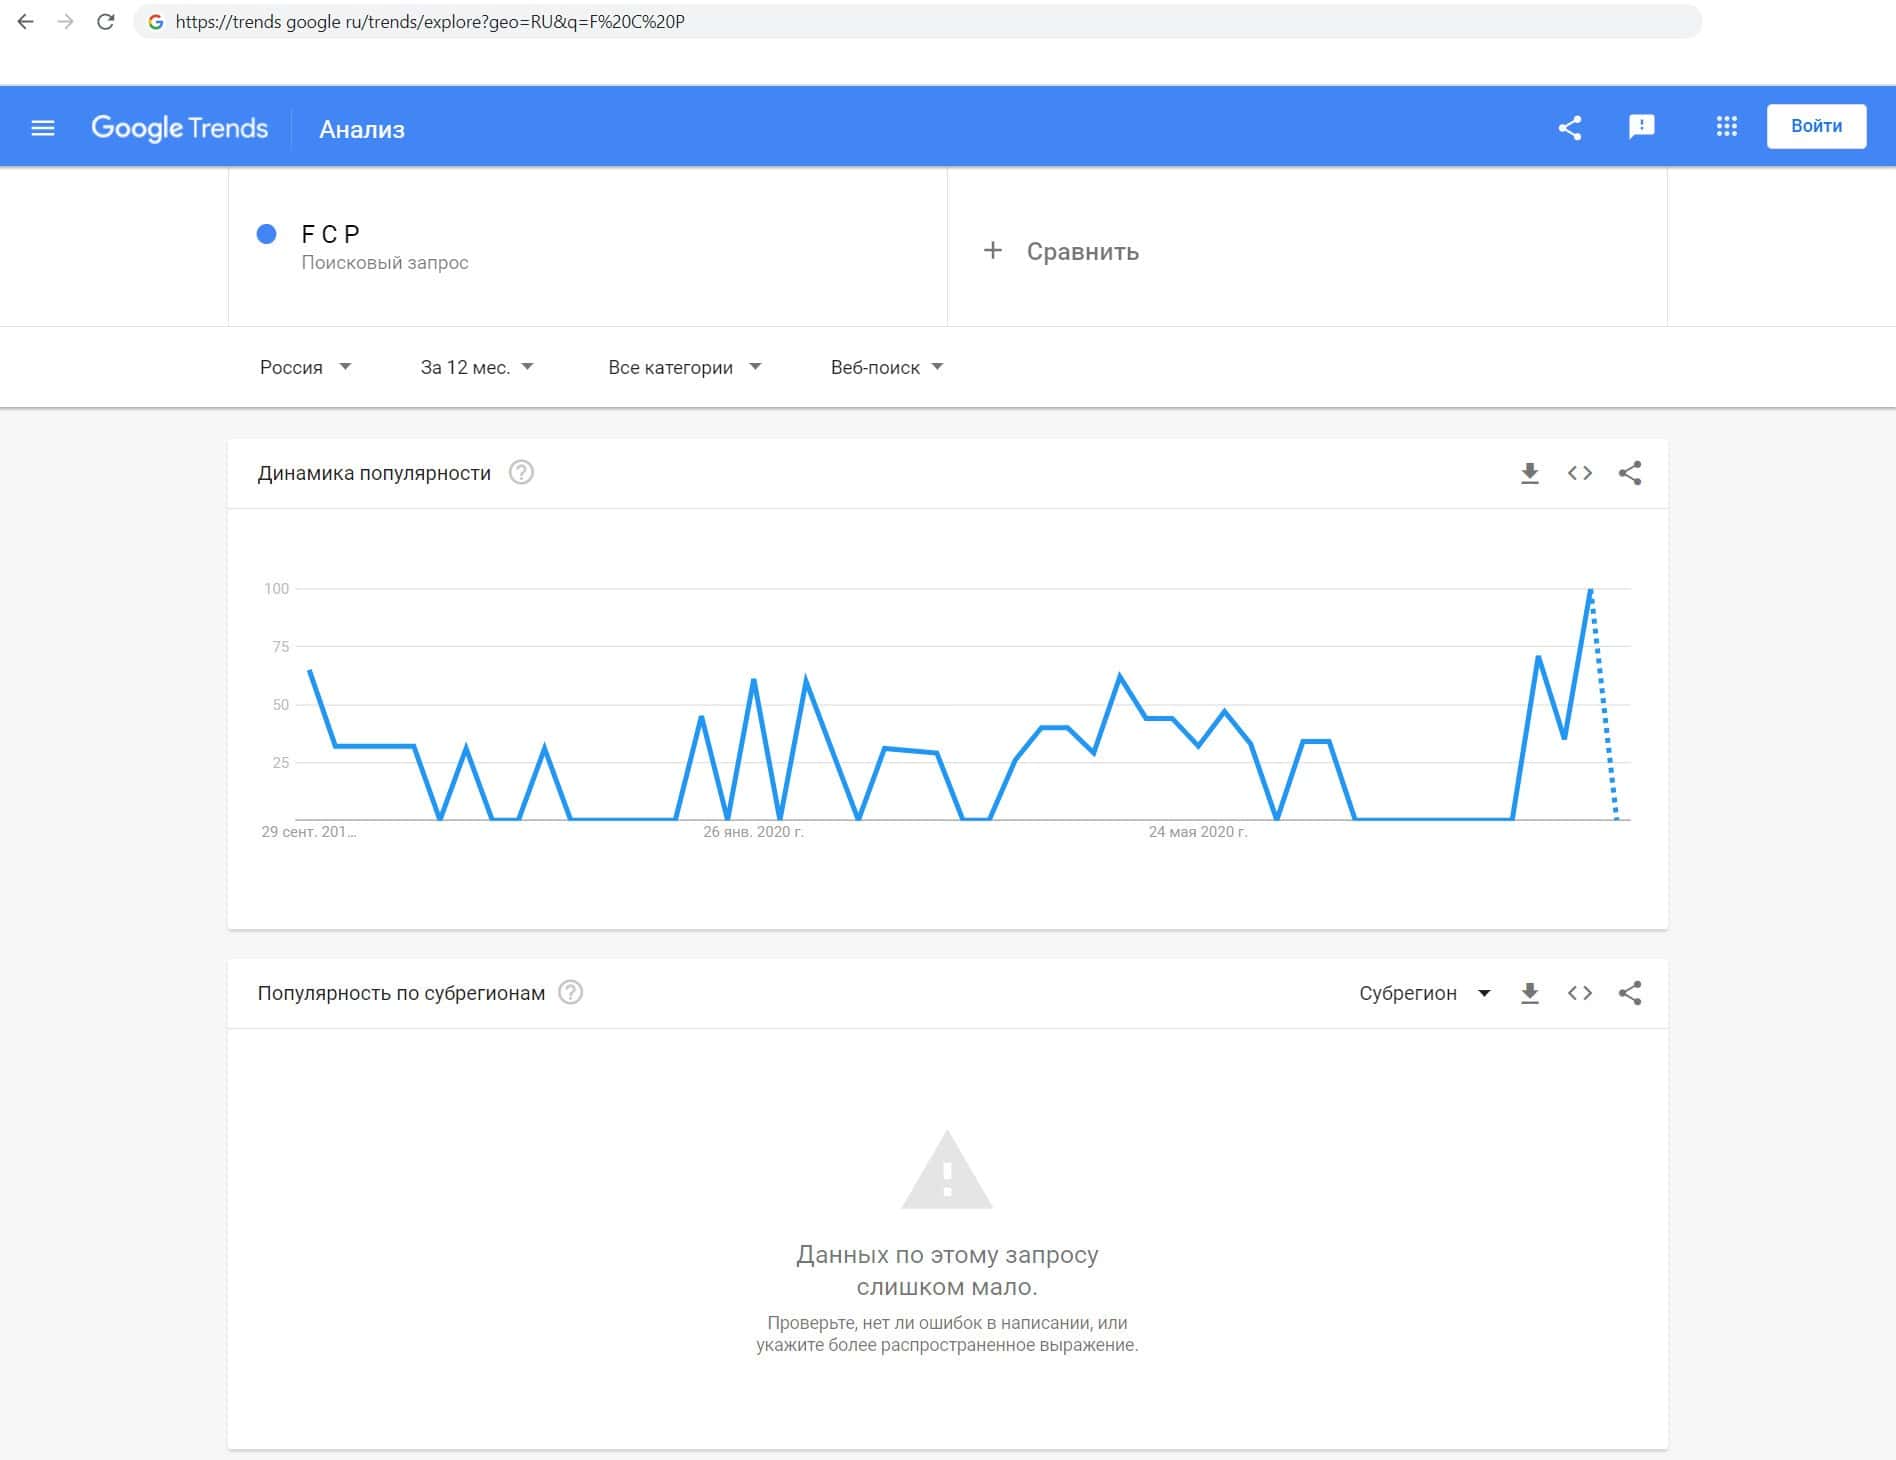The width and height of the screenshot is (1896, 1460).
Task: Click the 75 y-axis label
Action: tap(281, 647)
